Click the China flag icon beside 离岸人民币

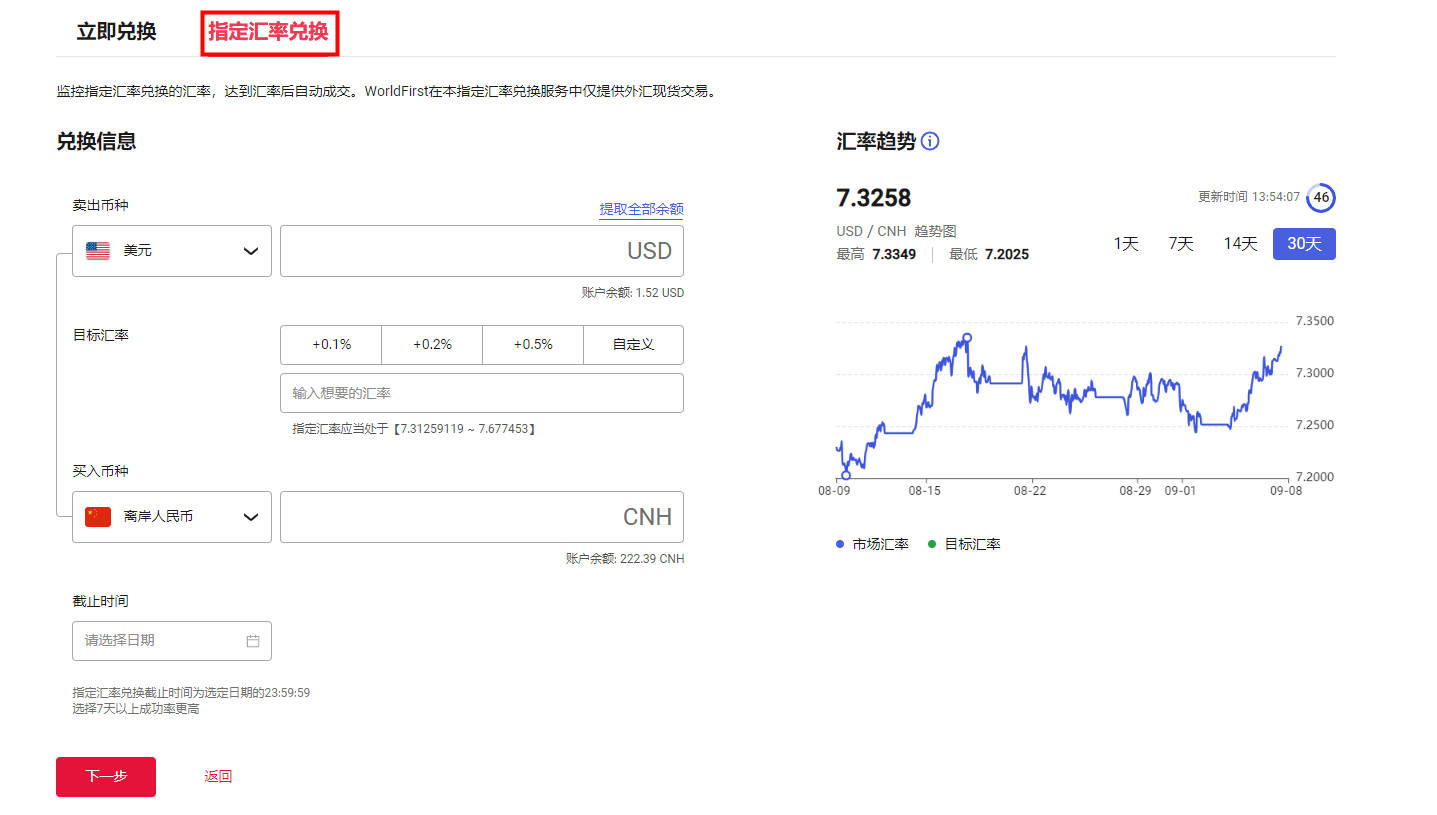(x=96, y=516)
